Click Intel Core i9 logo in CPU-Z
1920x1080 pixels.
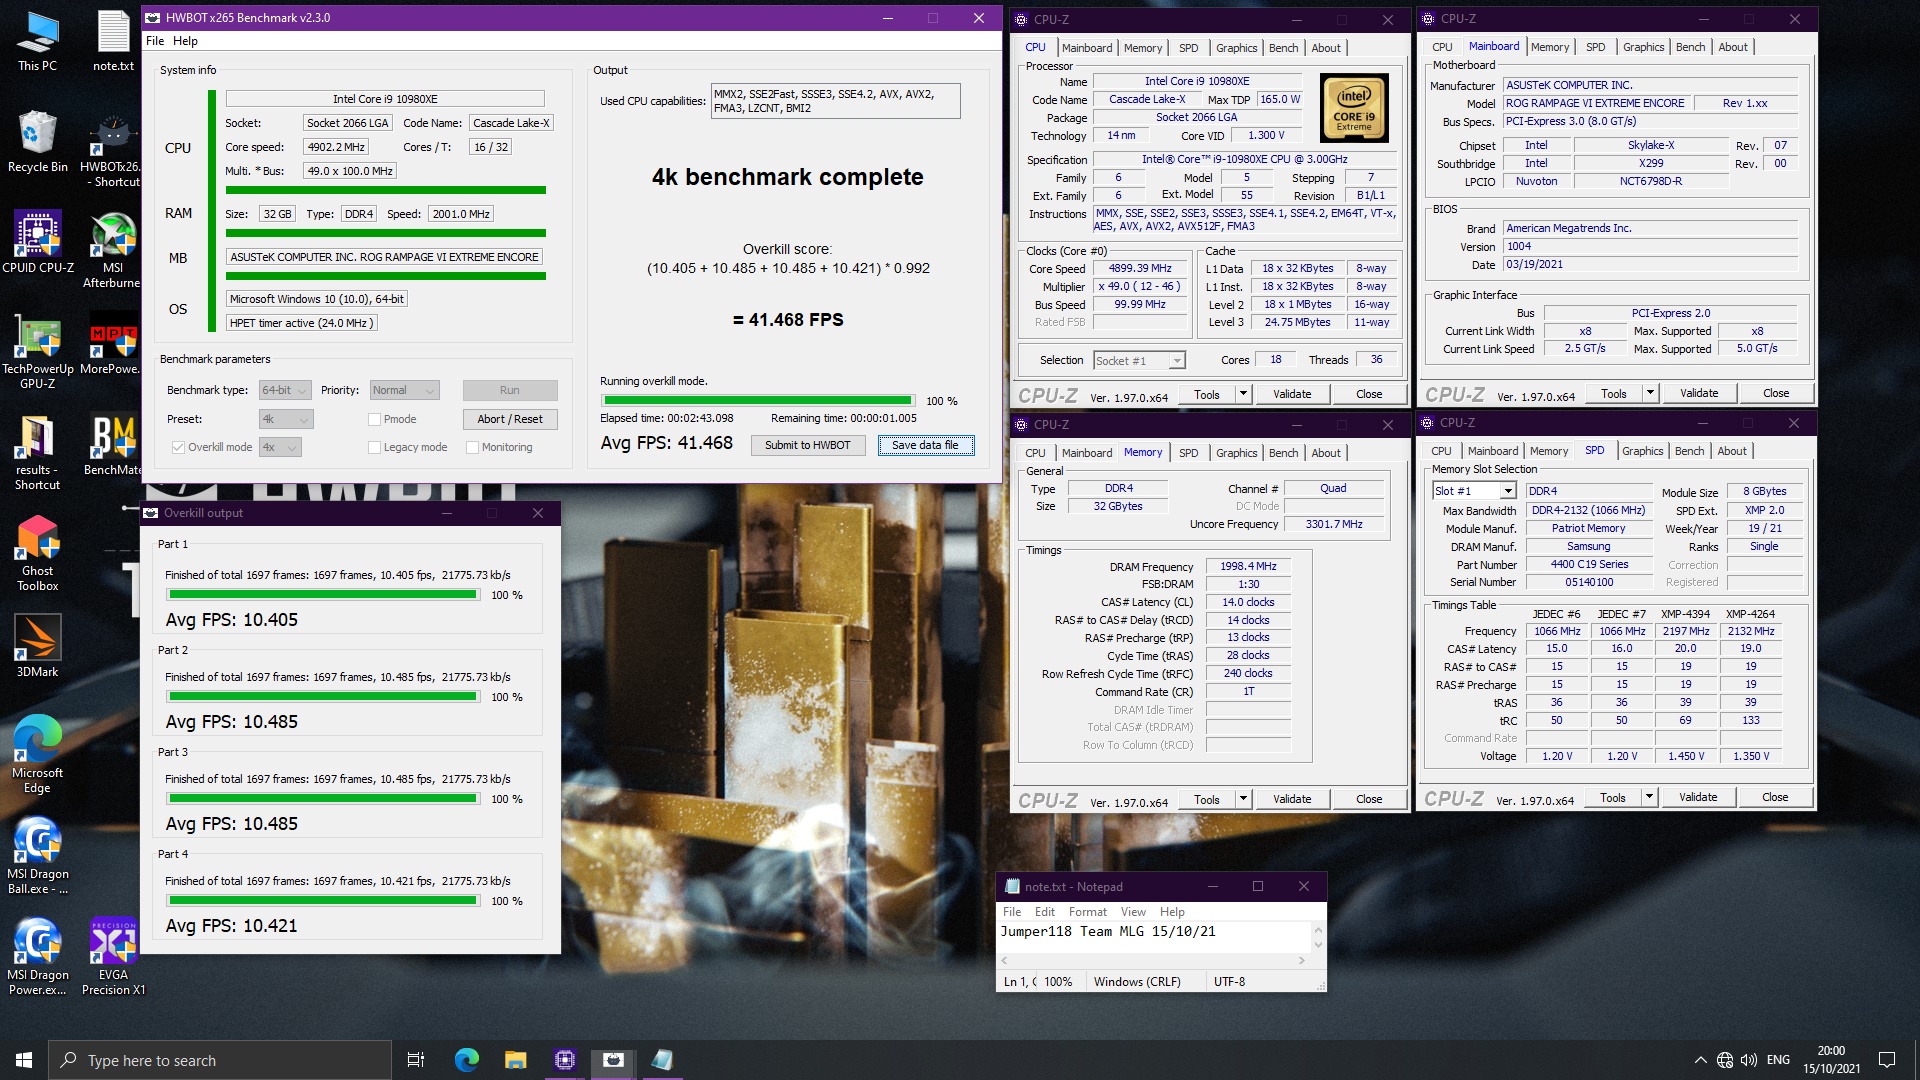coord(1354,108)
